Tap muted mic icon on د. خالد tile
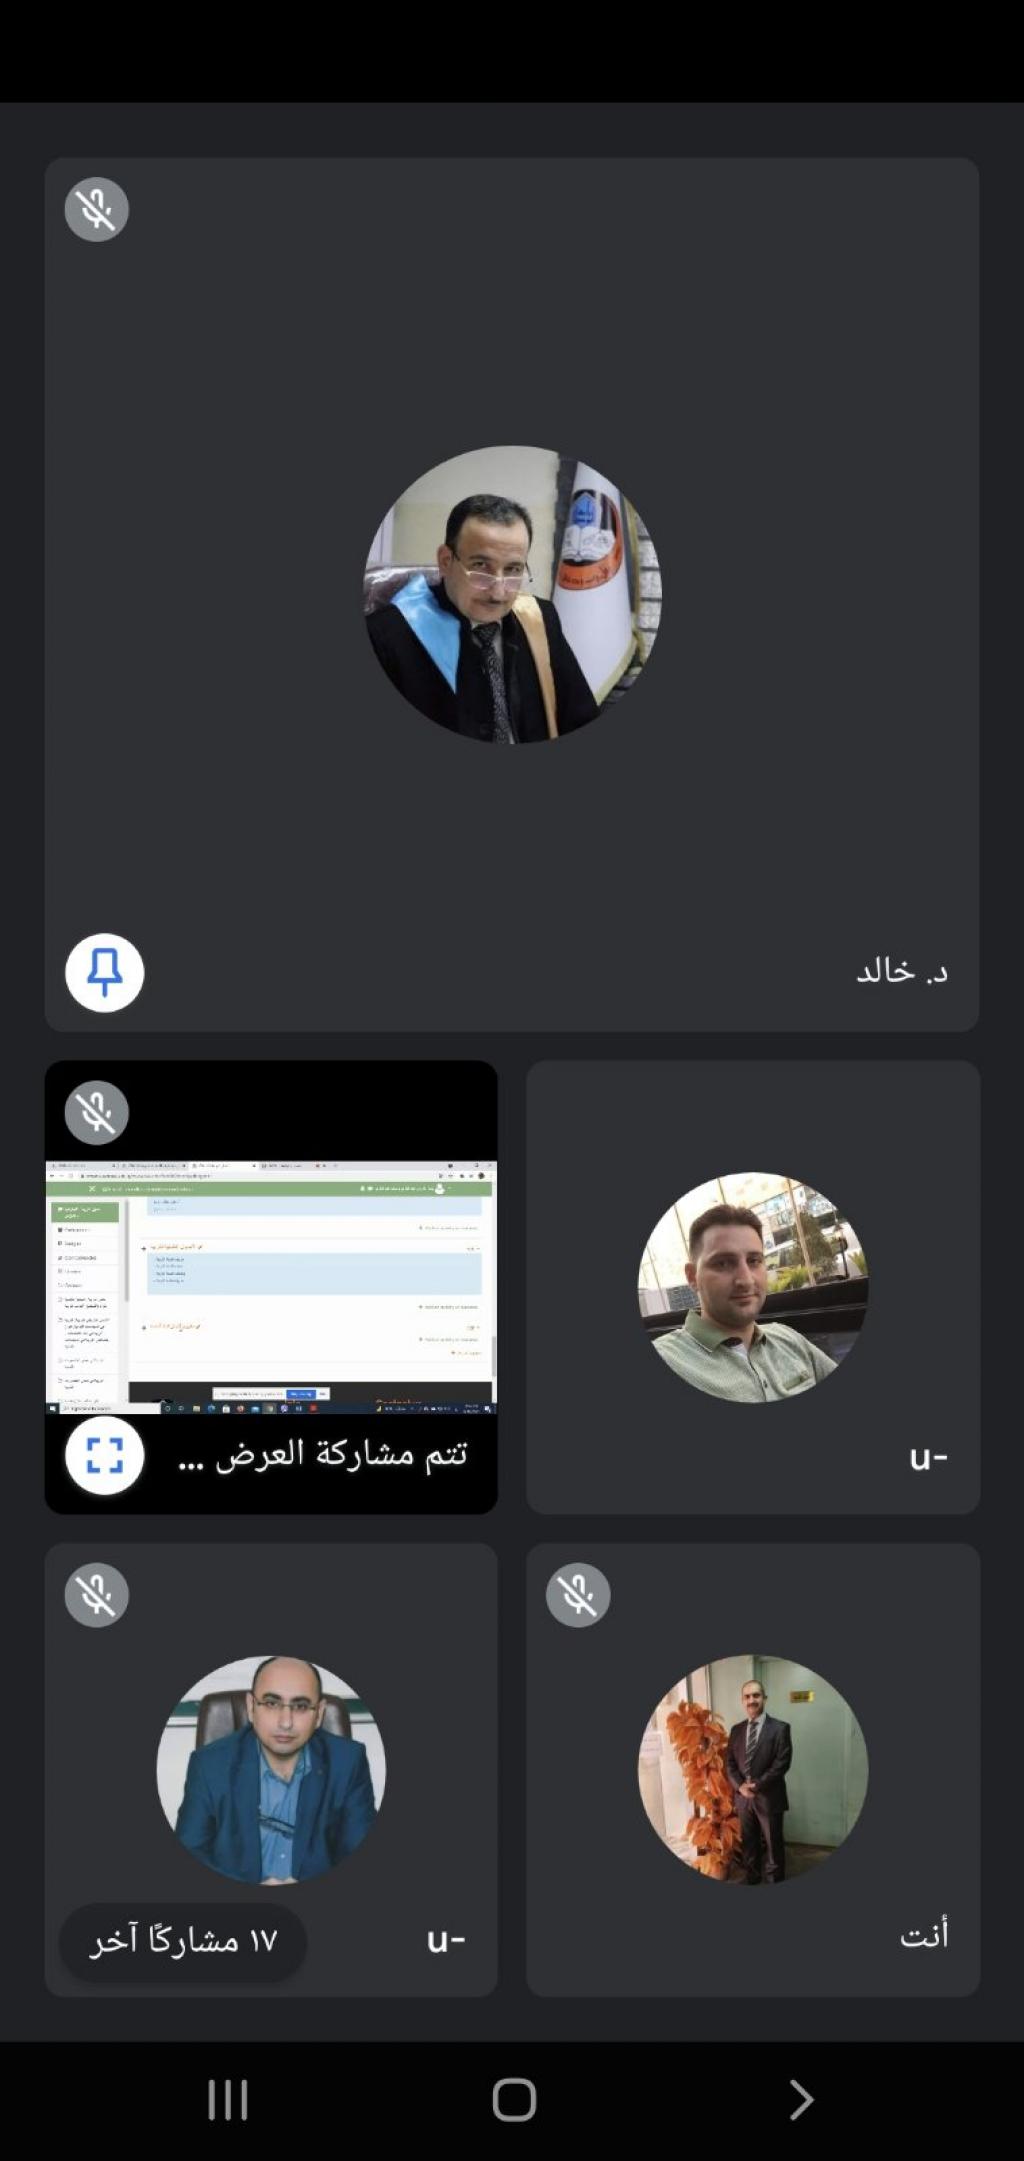Viewport: 1024px width, 2161px height. pyautogui.click(x=97, y=209)
